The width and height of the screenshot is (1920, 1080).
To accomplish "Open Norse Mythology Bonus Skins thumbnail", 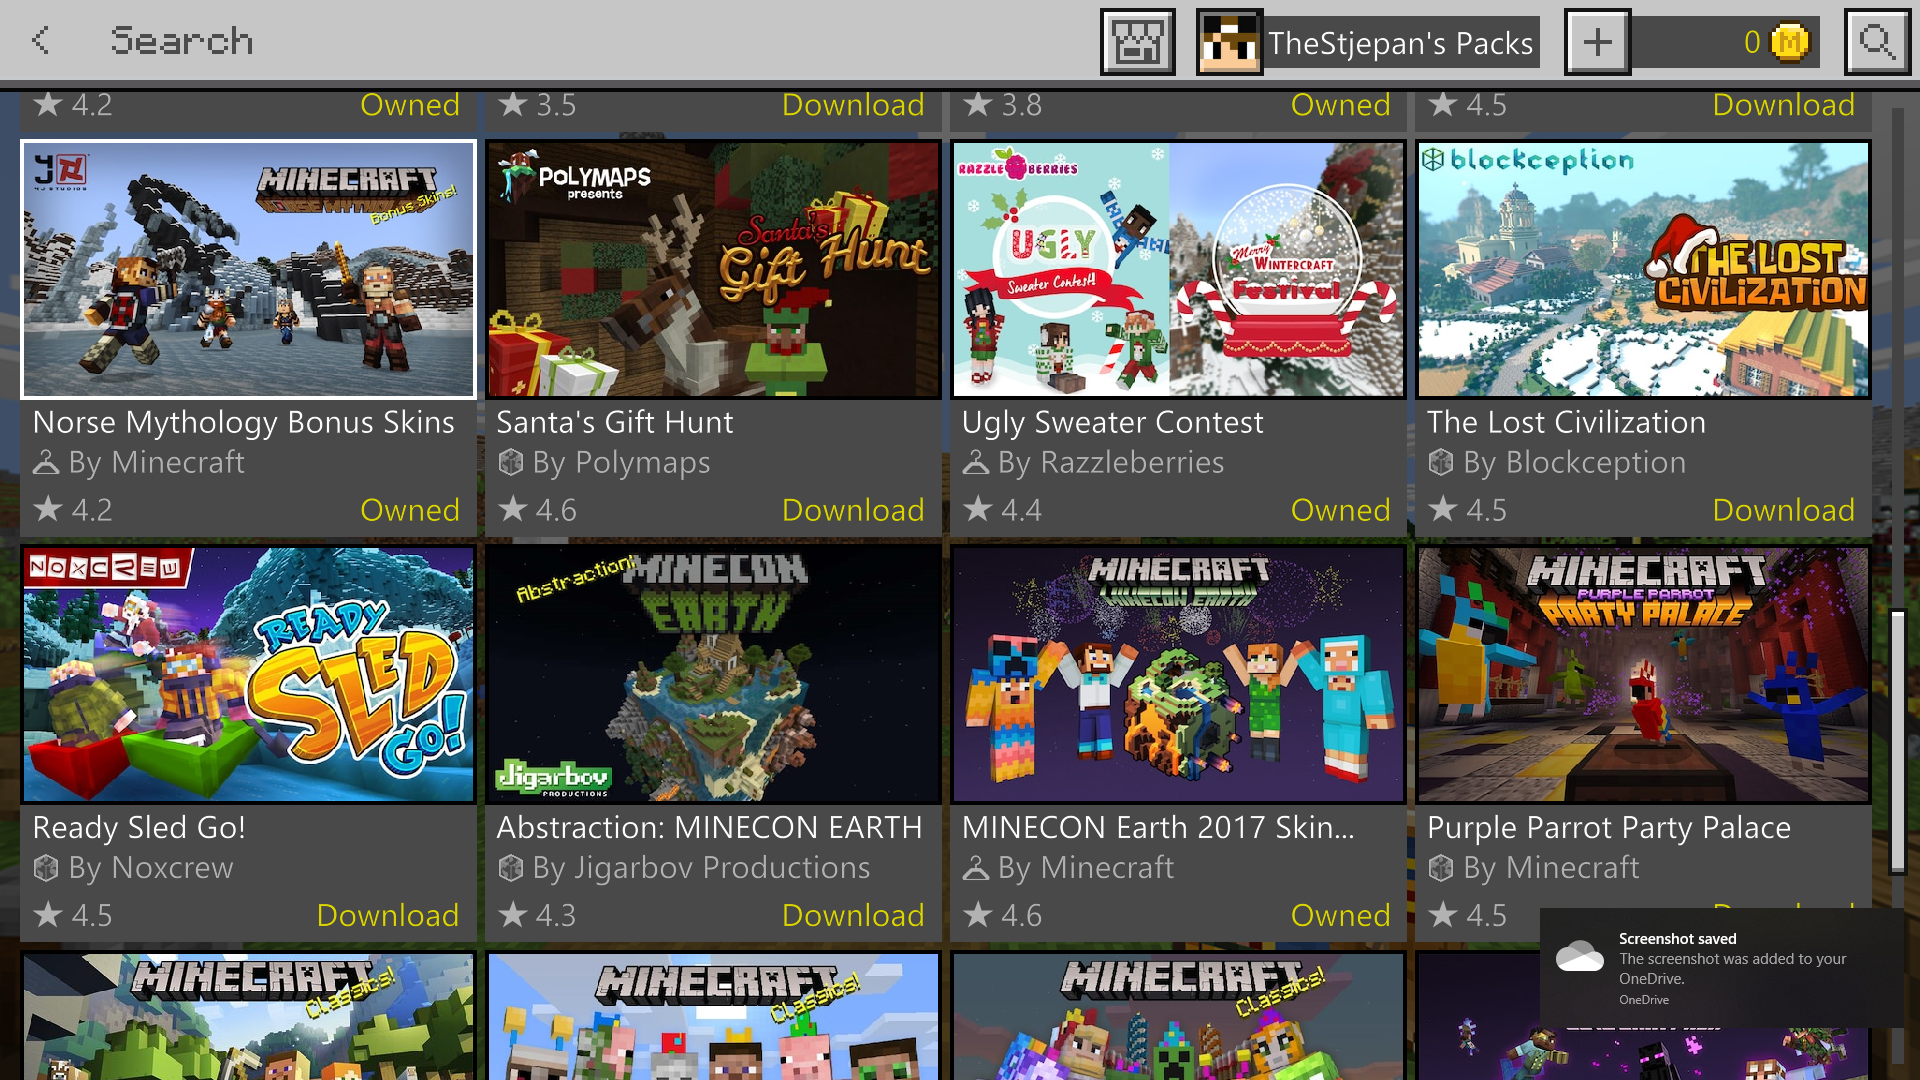I will [248, 270].
